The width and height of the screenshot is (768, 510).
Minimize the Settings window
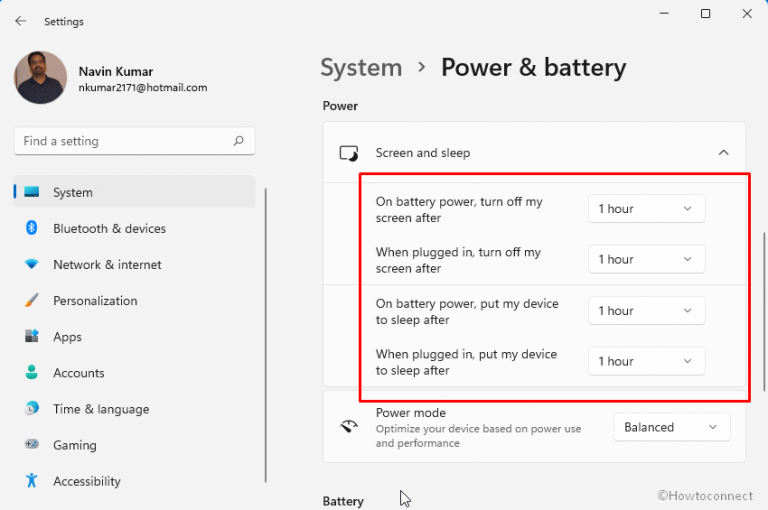tap(664, 14)
